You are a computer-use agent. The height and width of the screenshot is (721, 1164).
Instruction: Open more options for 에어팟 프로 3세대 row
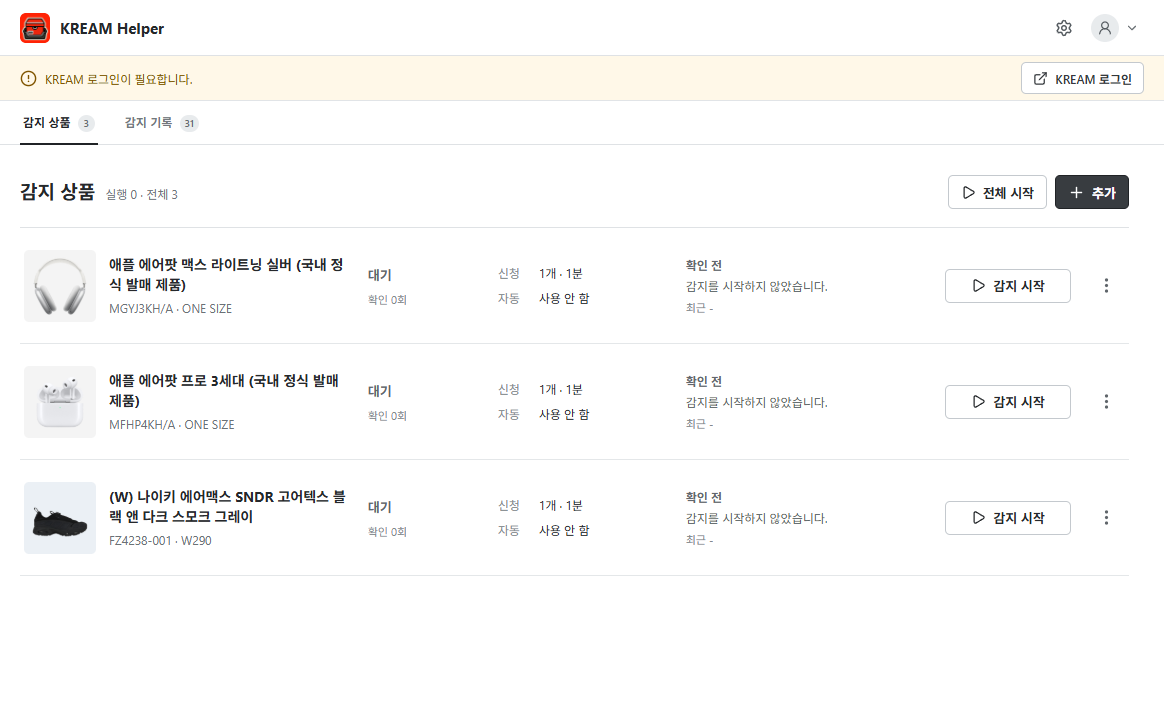pyautogui.click(x=1106, y=402)
